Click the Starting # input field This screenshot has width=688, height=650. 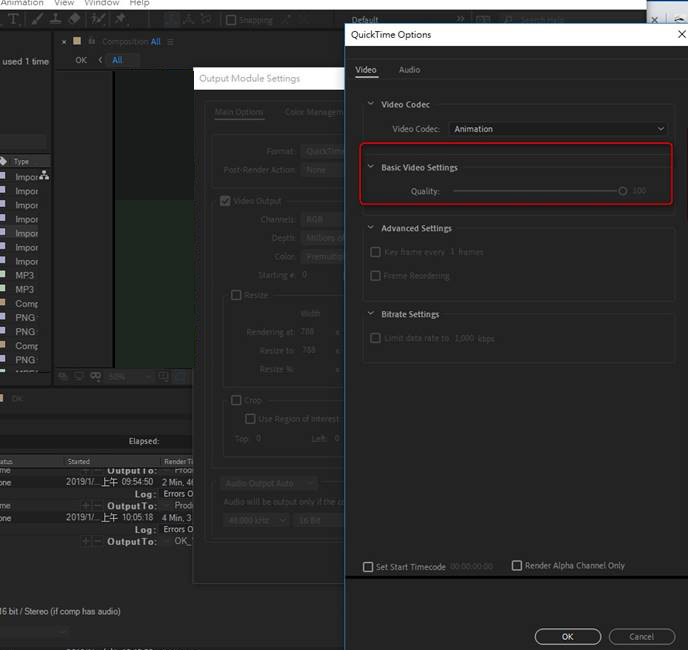pyautogui.click(x=305, y=275)
